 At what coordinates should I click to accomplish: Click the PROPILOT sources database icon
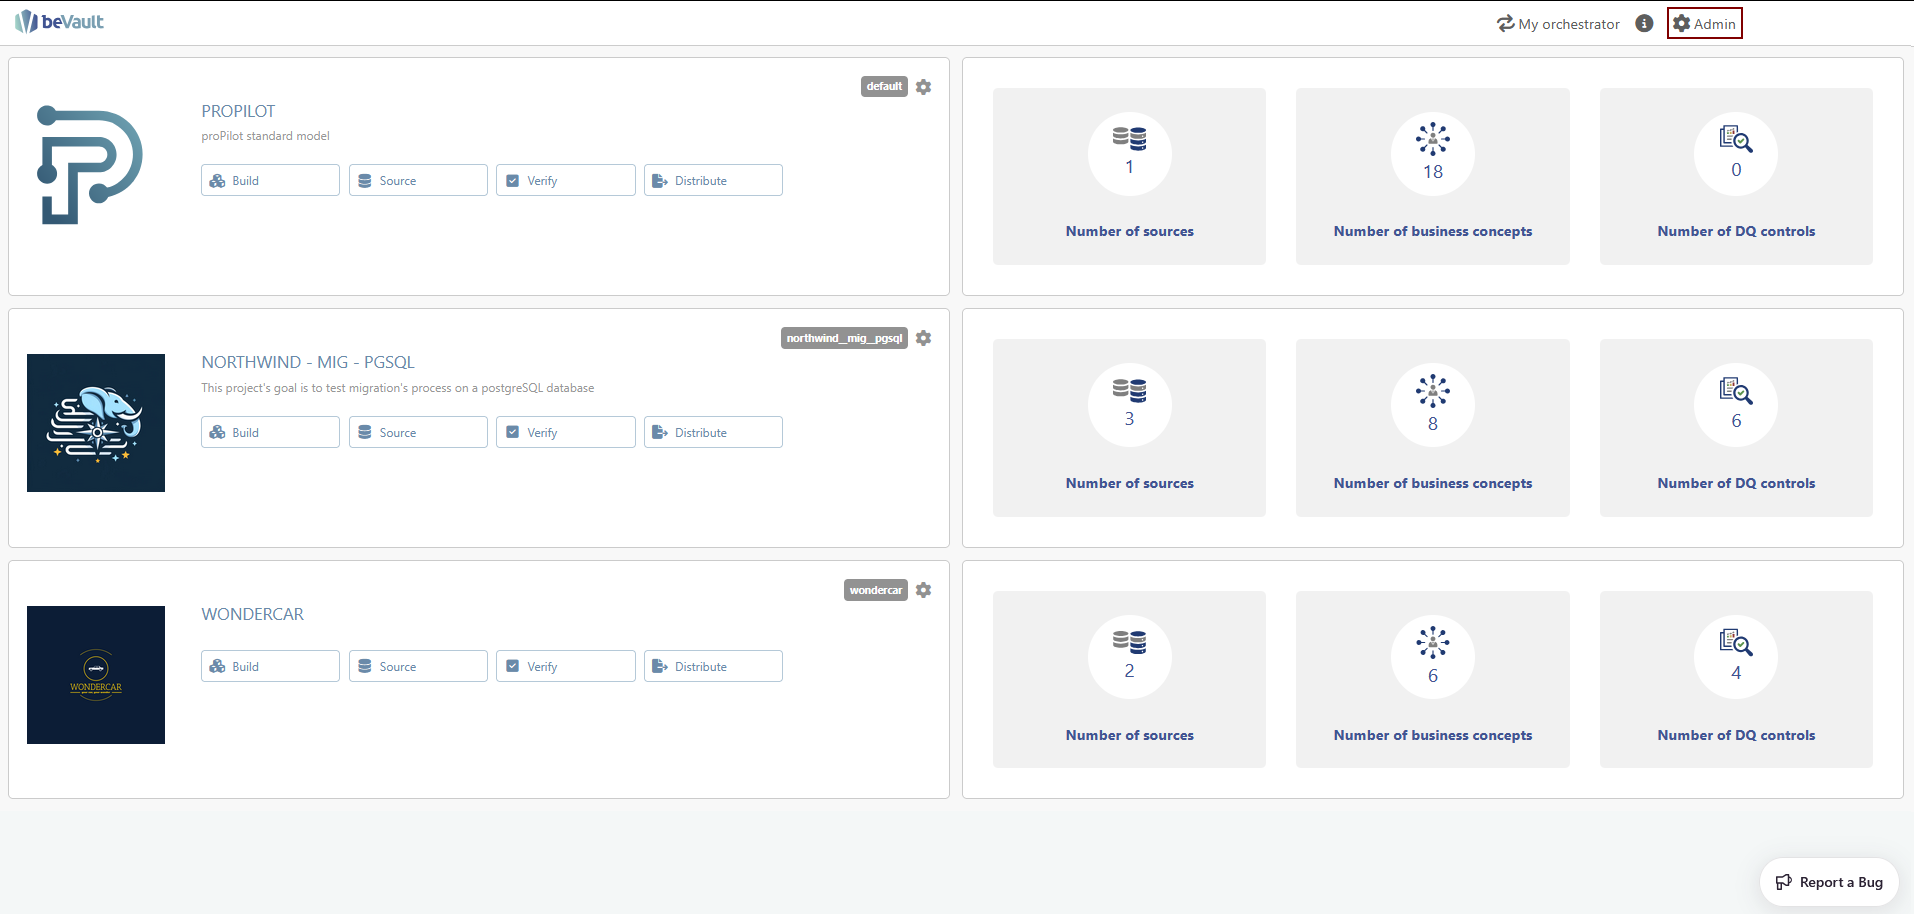1129,138
